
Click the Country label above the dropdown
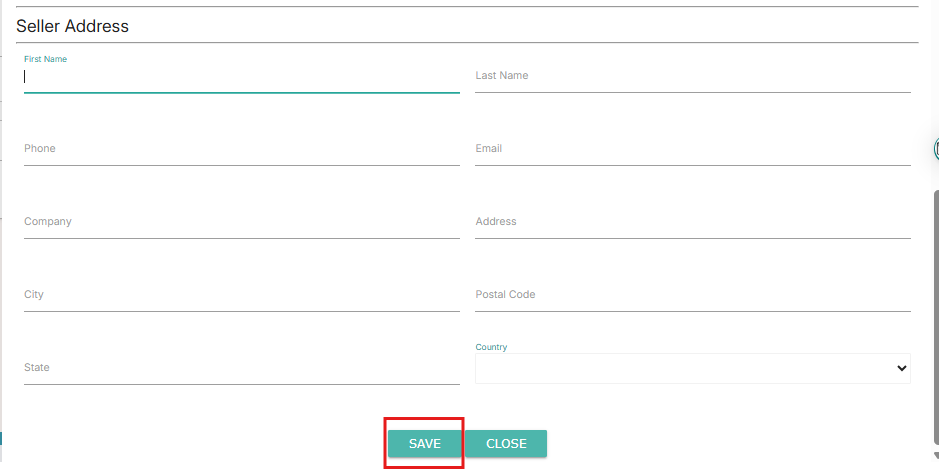(x=491, y=347)
